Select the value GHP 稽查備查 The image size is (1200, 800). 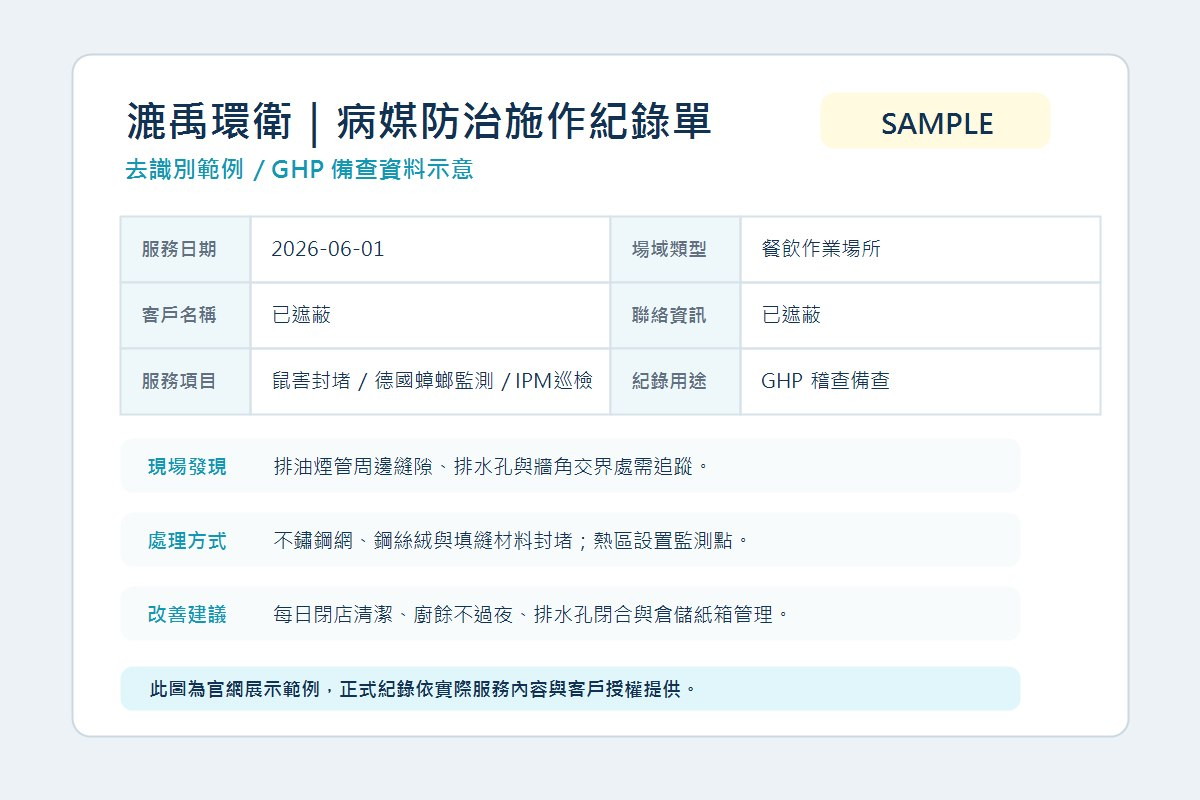click(x=825, y=381)
